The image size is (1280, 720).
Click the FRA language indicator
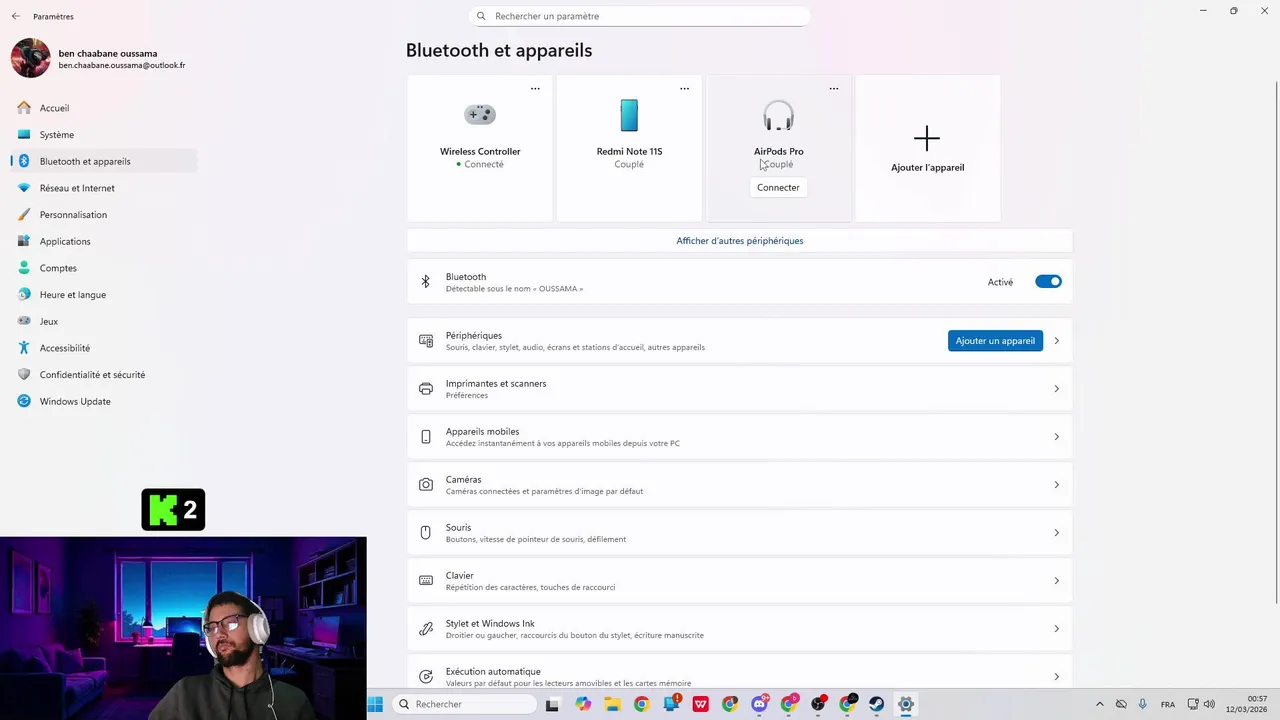pos(1168,705)
